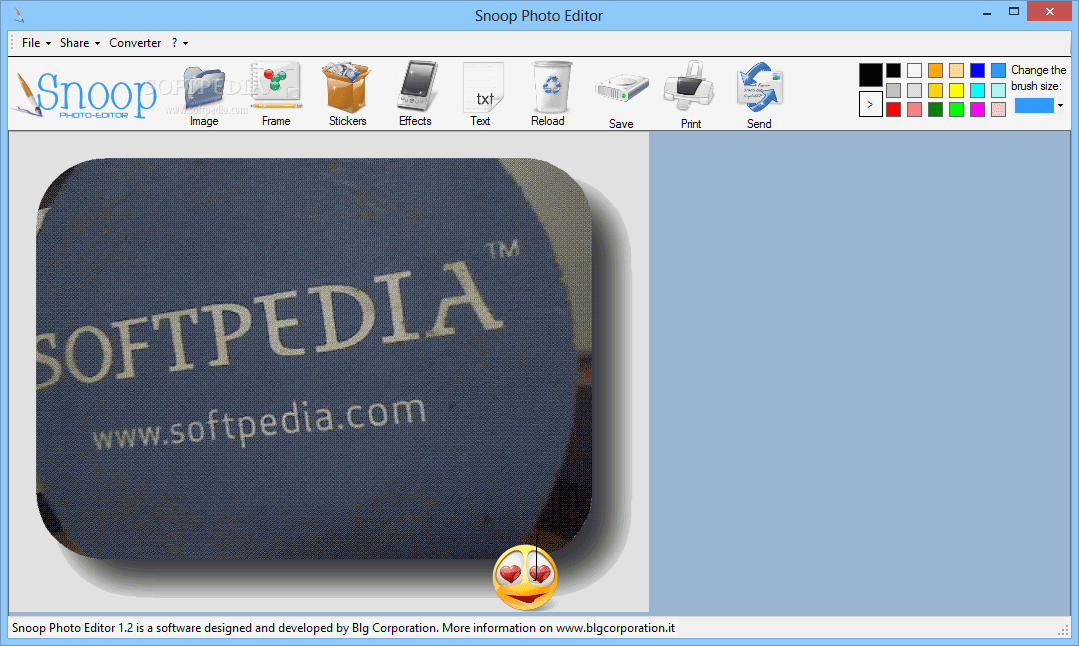
Task: Pick the yellow color swatch
Action: pos(957,90)
